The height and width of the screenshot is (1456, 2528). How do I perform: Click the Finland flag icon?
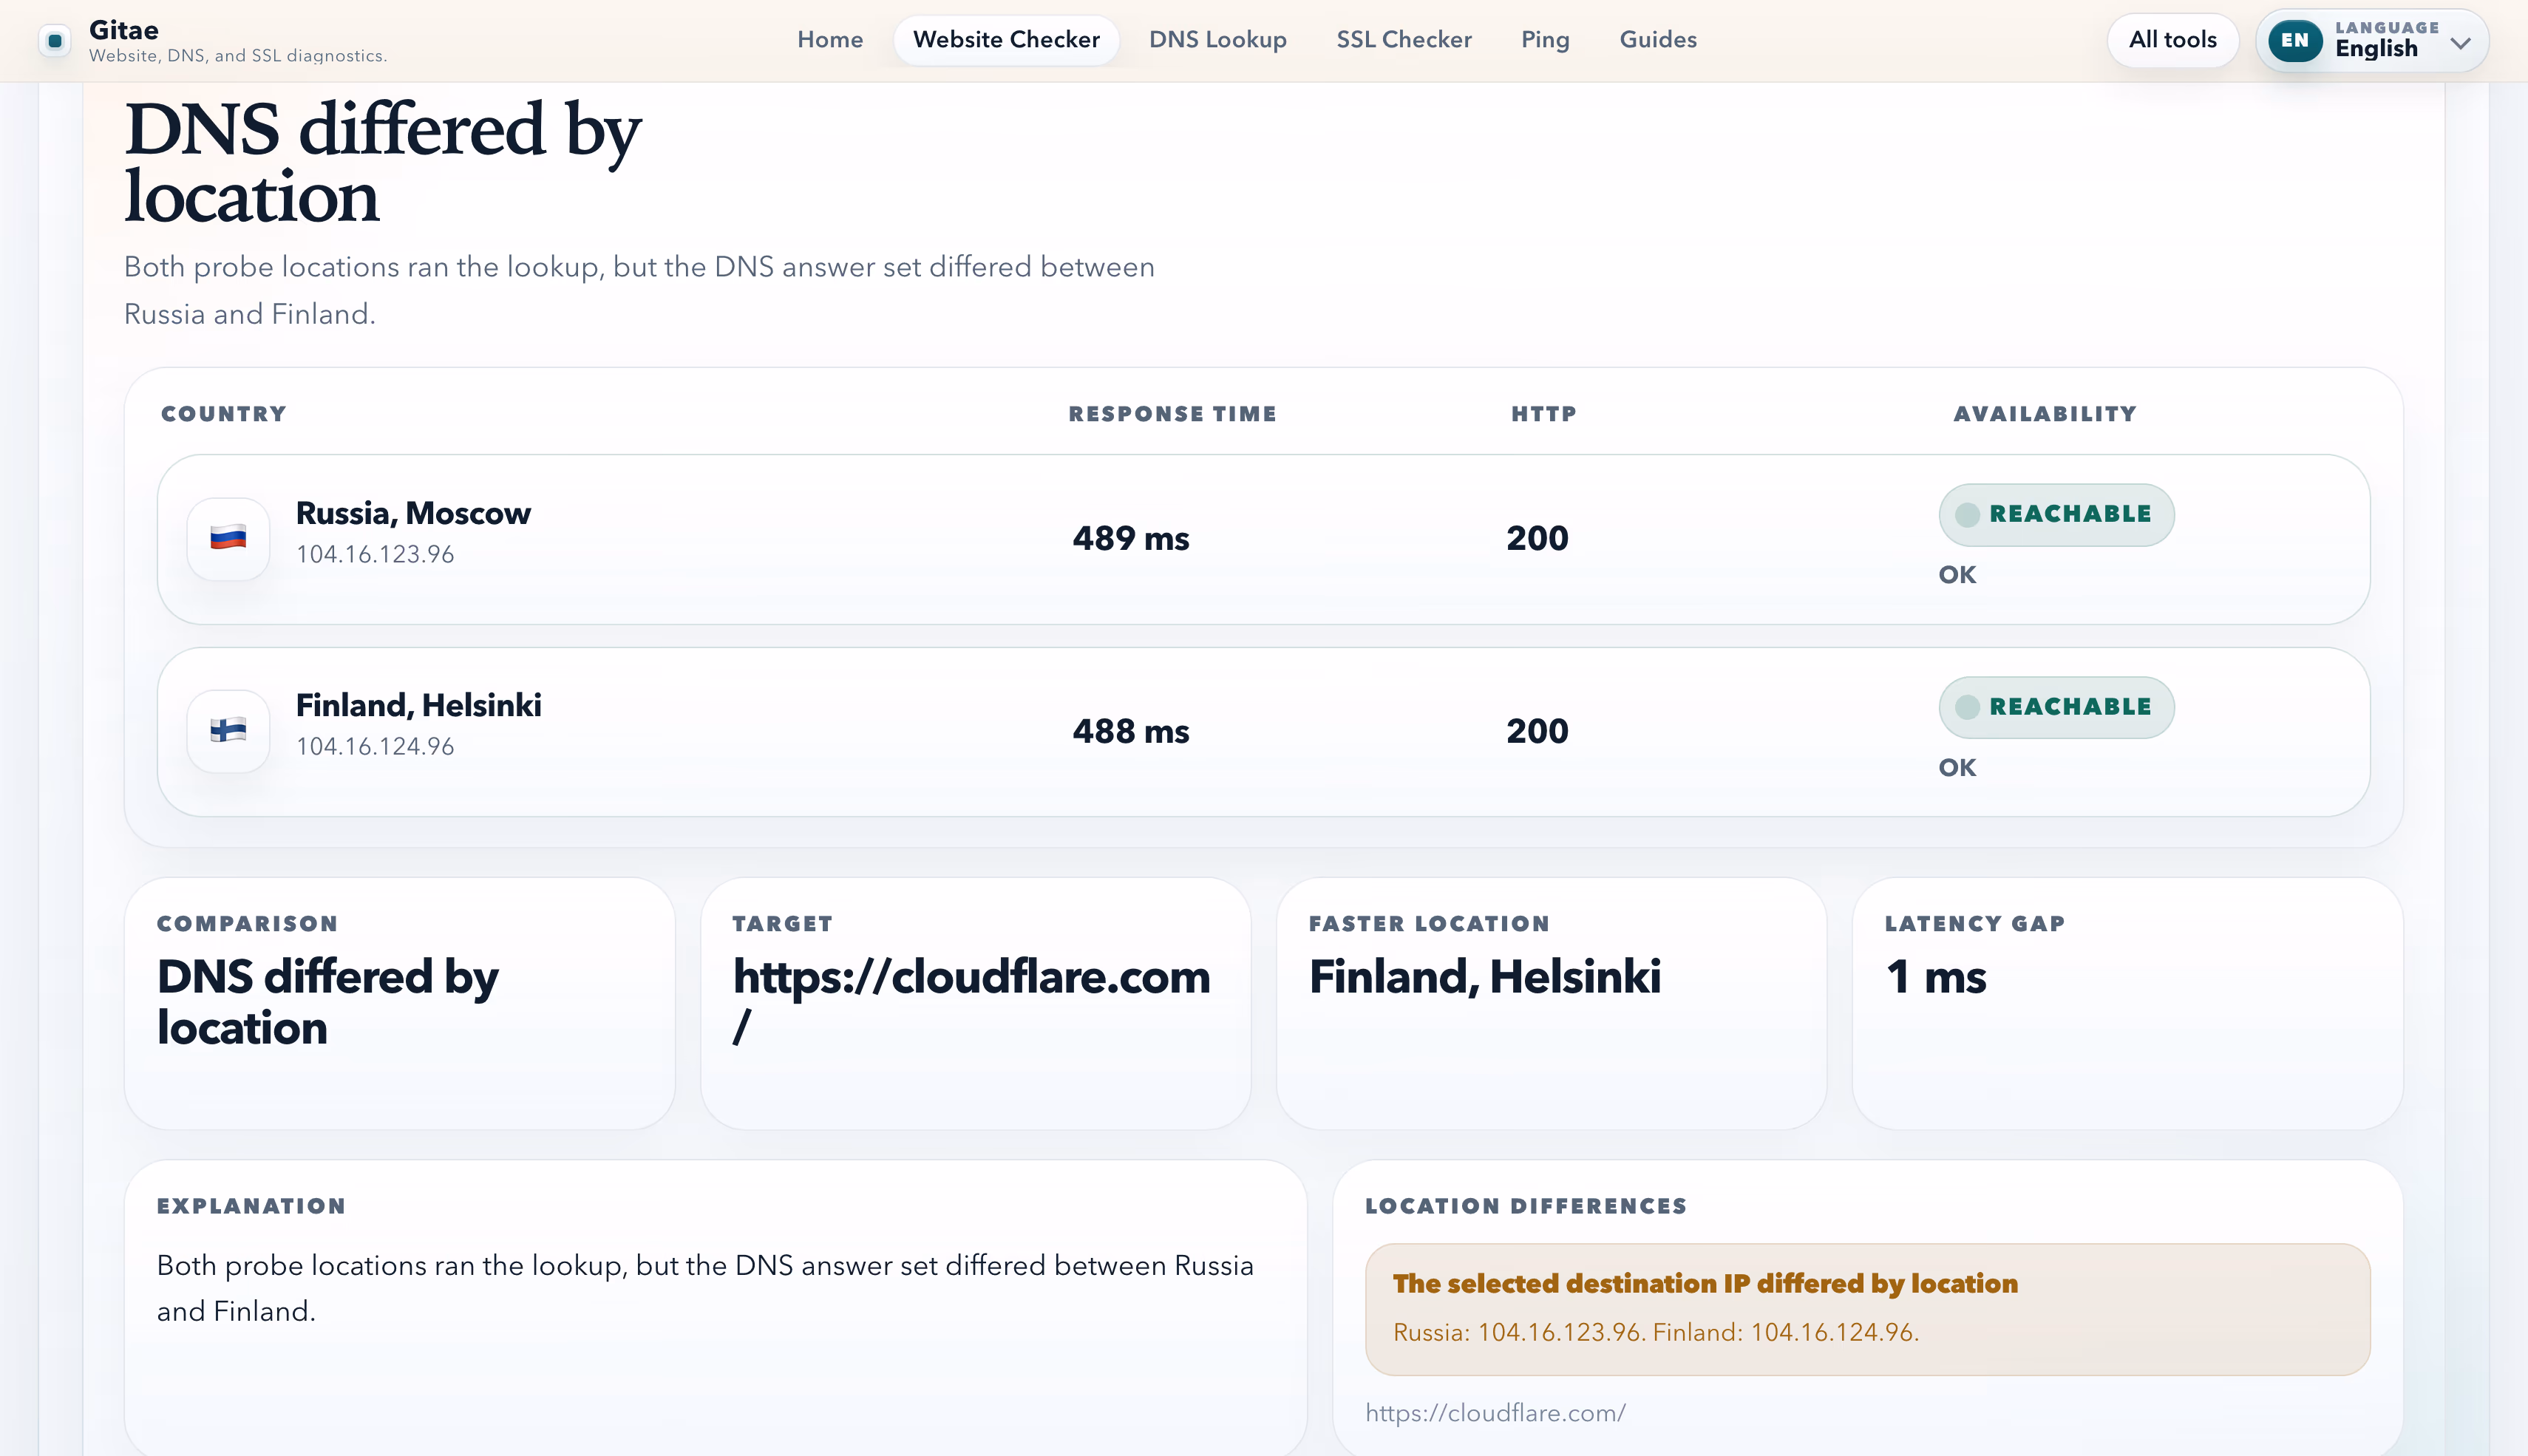tap(228, 731)
